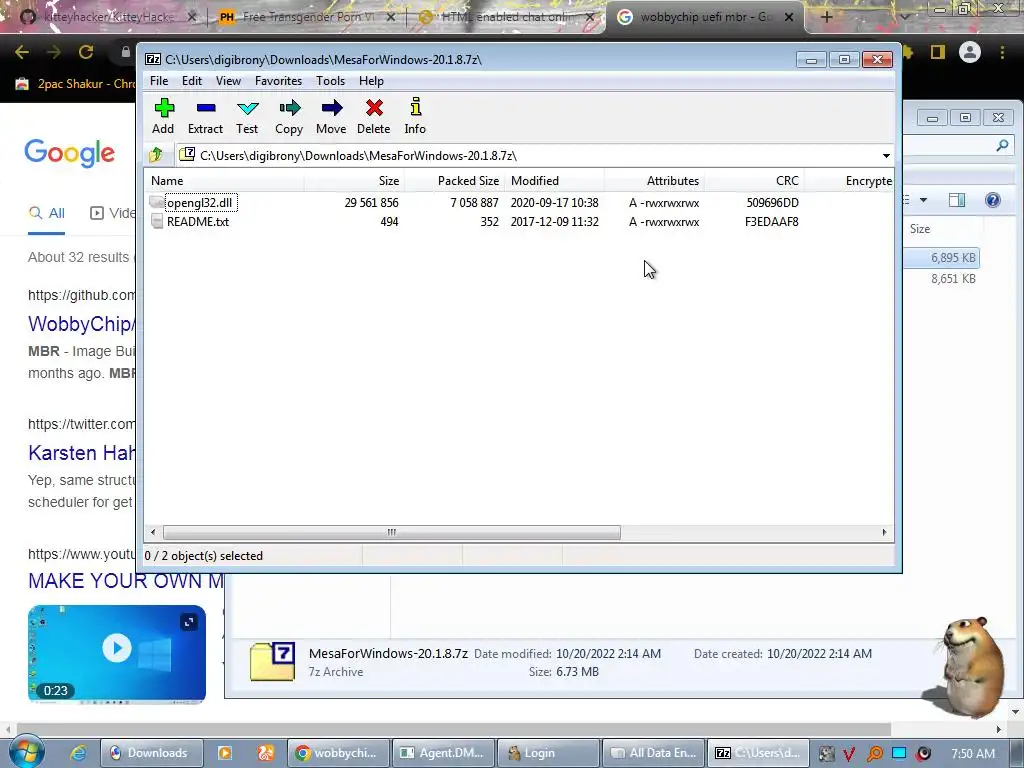This screenshot has height=768, width=1024.
Task: Click the Explorer help question mark icon
Action: (993, 200)
